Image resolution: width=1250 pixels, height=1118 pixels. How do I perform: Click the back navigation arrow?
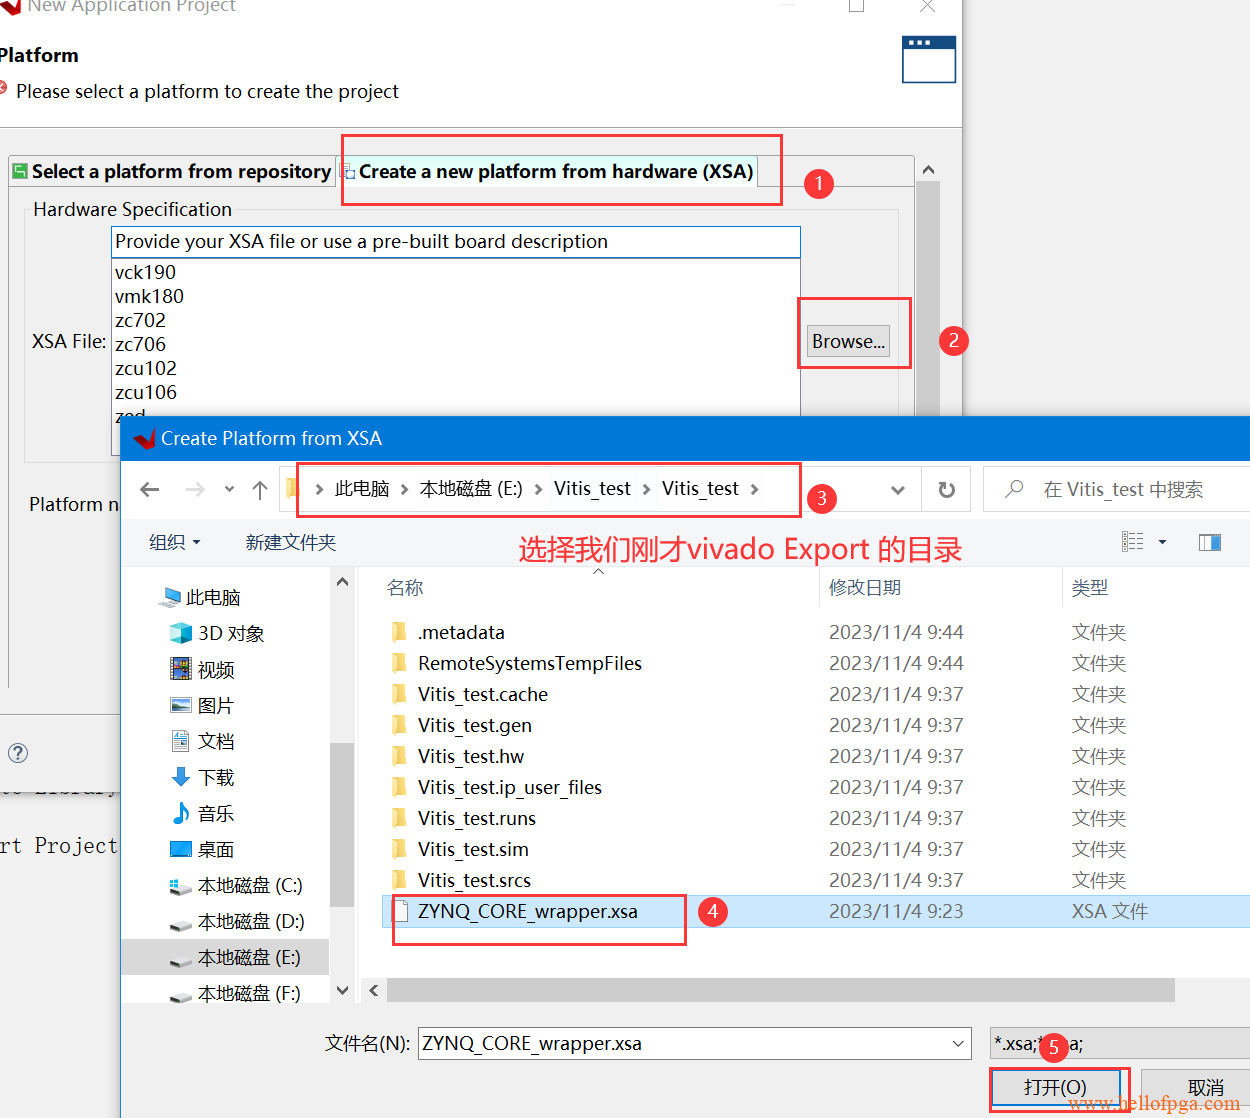pos(150,489)
